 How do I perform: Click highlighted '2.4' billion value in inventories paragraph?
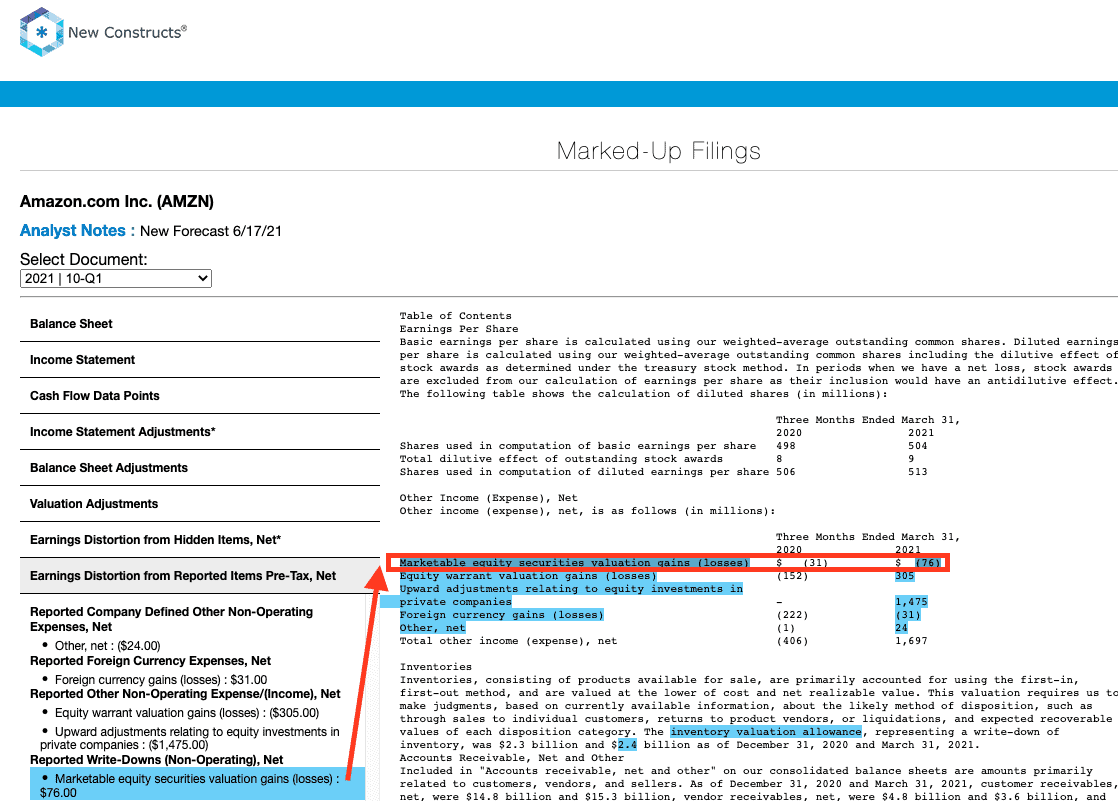pyautogui.click(x=627, y=745)
